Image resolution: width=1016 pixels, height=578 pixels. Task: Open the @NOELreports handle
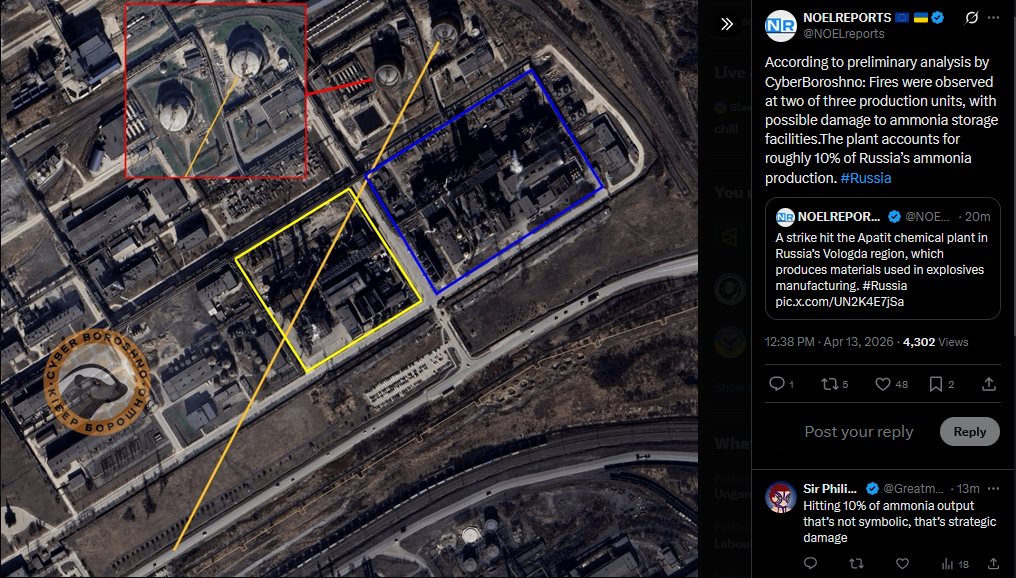pos(844,34)
